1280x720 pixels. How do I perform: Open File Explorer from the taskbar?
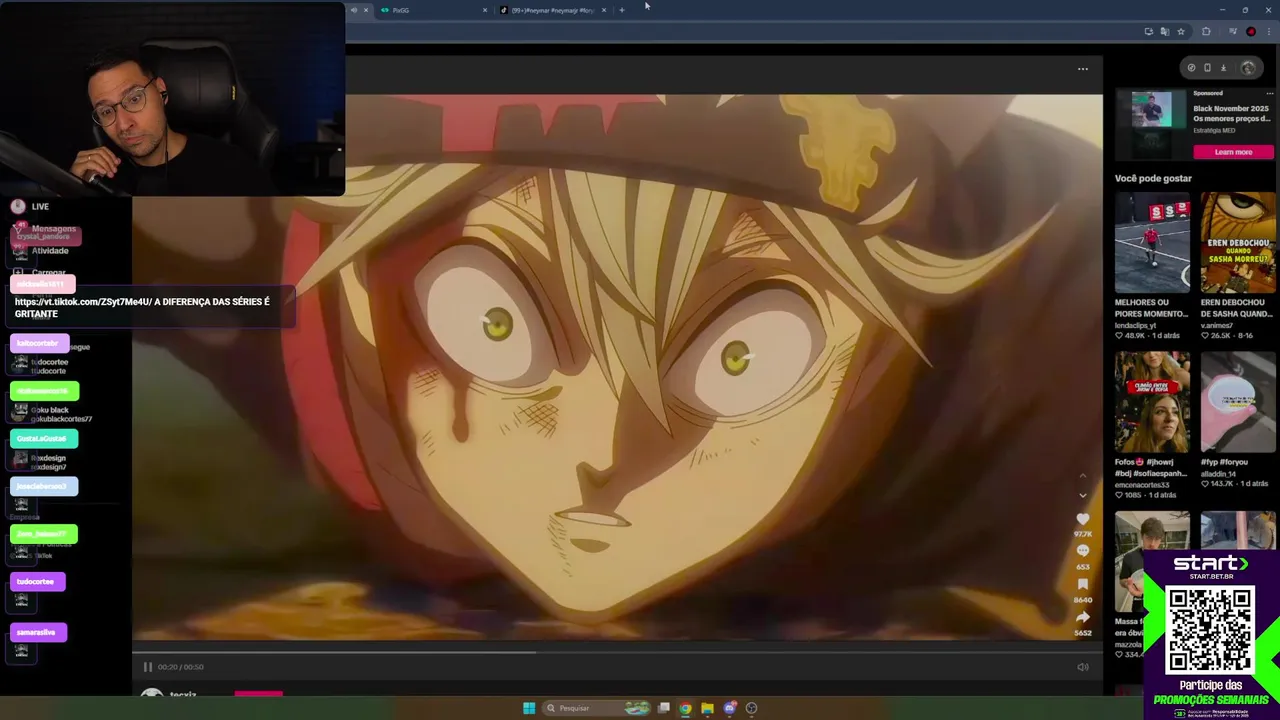coord(707,708)
